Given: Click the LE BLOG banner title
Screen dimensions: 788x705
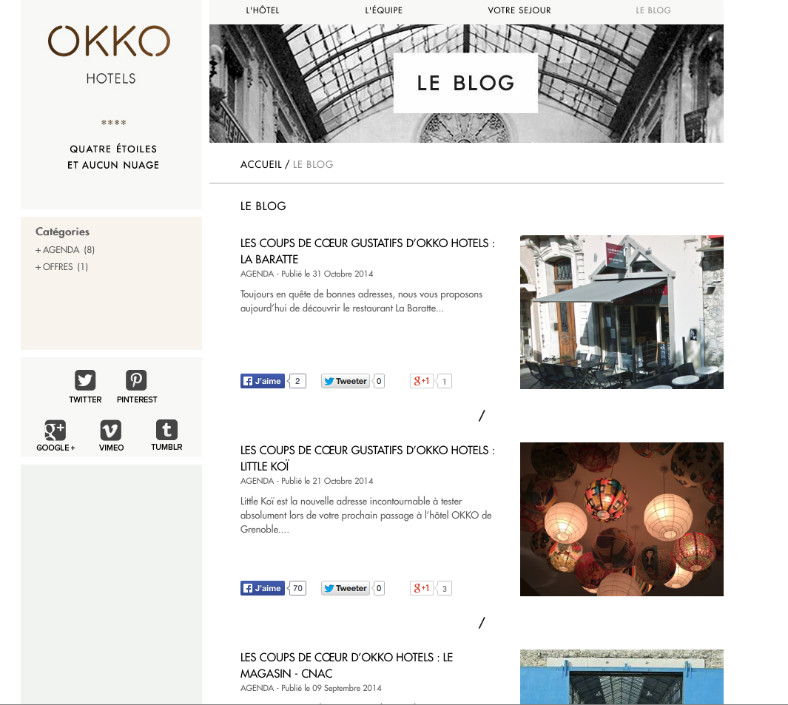Looking at the screenshot, I should (x=465, y=83).
